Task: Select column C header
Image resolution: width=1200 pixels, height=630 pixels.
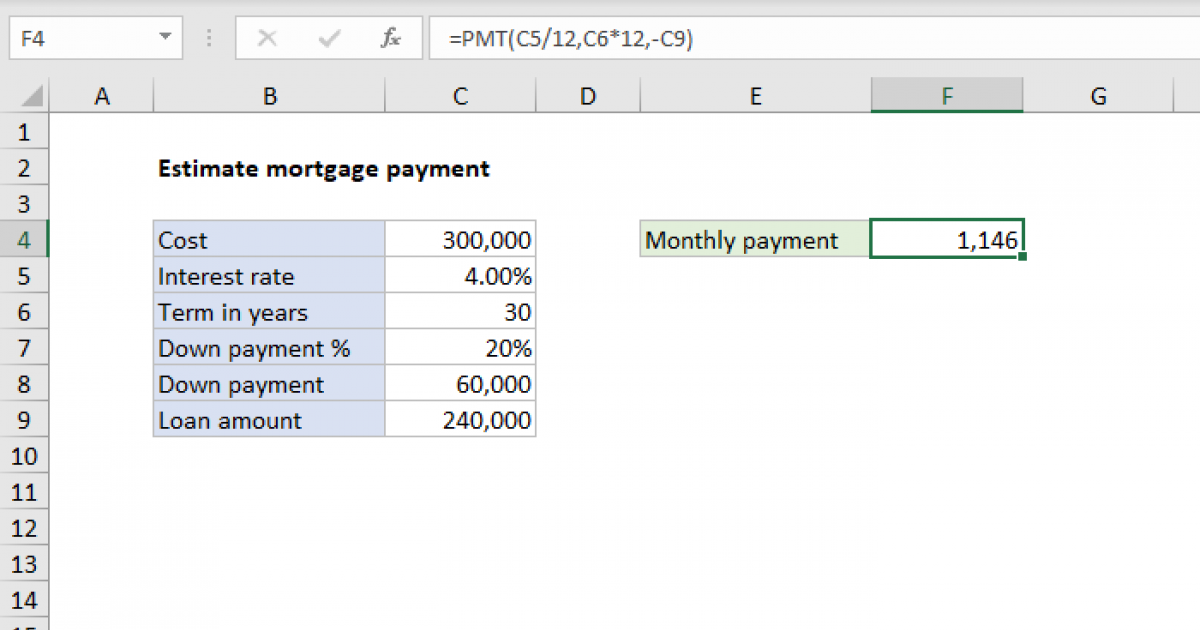Action: coord(460,96)
